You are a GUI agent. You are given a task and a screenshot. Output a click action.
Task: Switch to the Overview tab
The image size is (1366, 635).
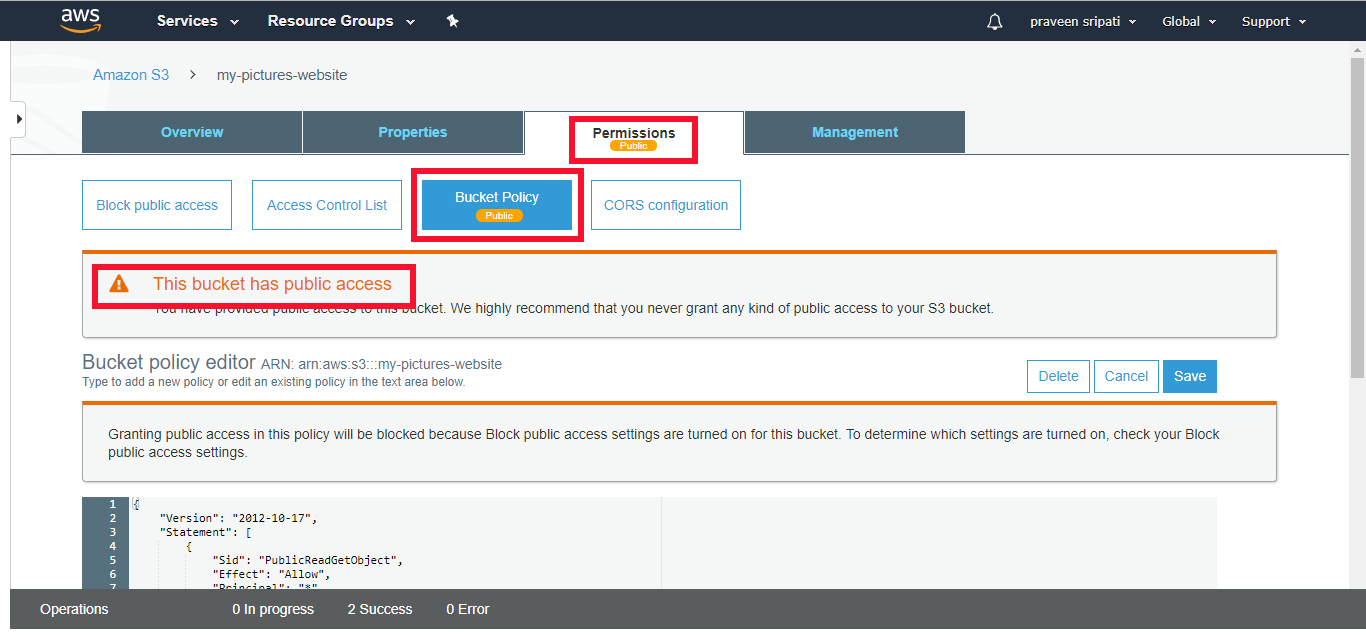tap(191, 131)
